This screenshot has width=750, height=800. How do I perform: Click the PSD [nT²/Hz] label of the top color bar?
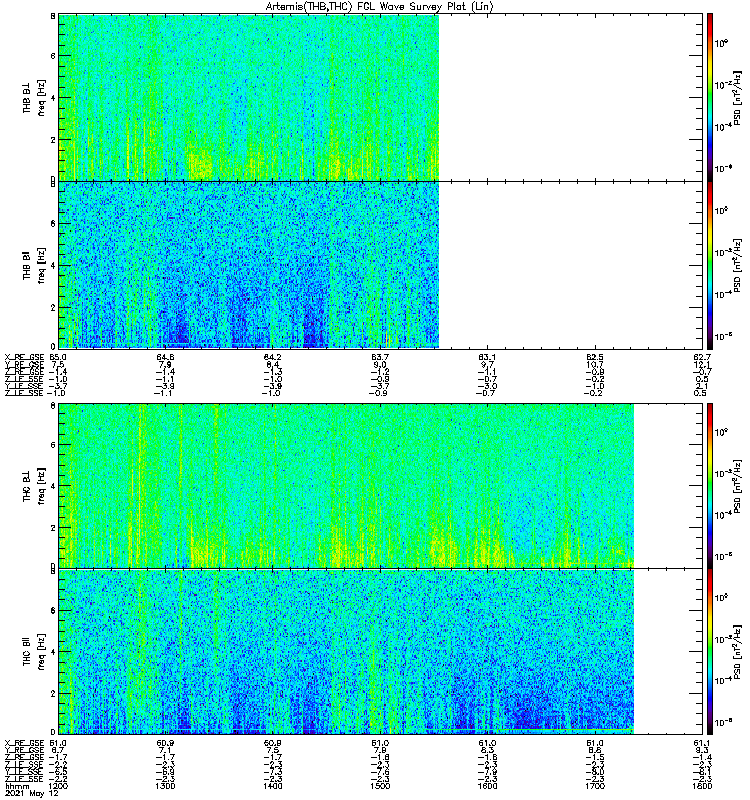tap(738, 97)
